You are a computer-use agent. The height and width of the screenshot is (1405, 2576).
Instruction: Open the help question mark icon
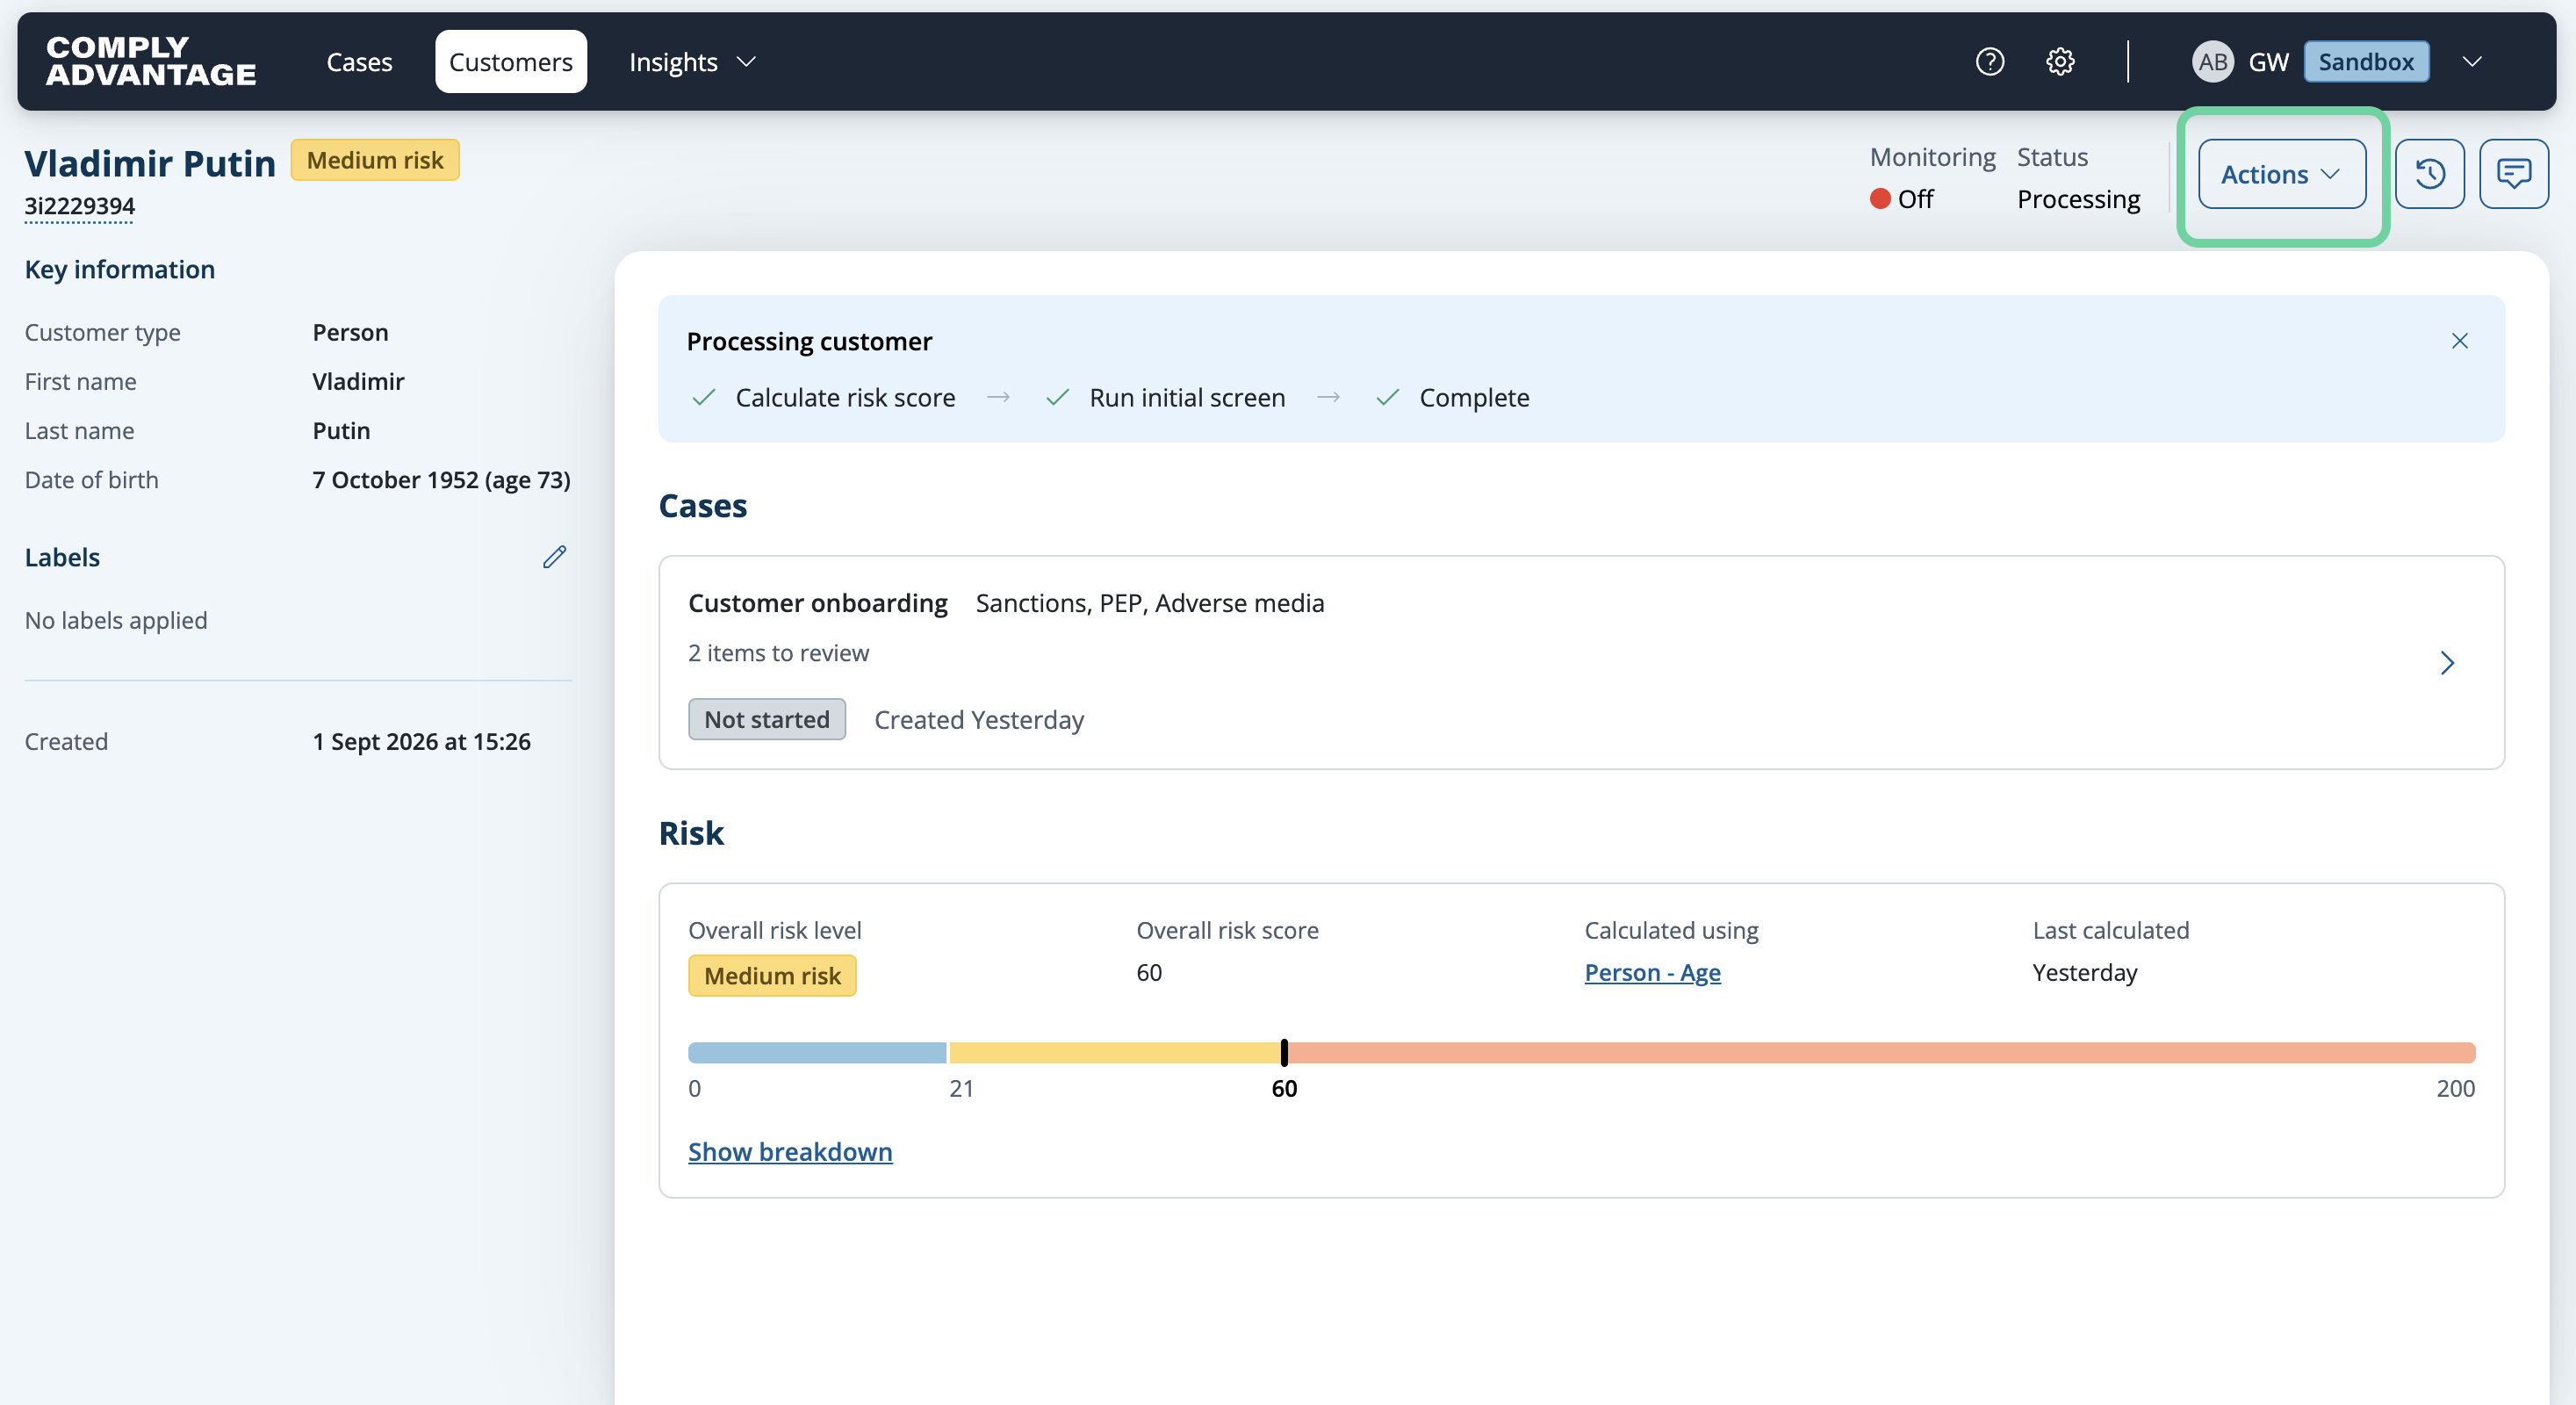pos(1989,62)
